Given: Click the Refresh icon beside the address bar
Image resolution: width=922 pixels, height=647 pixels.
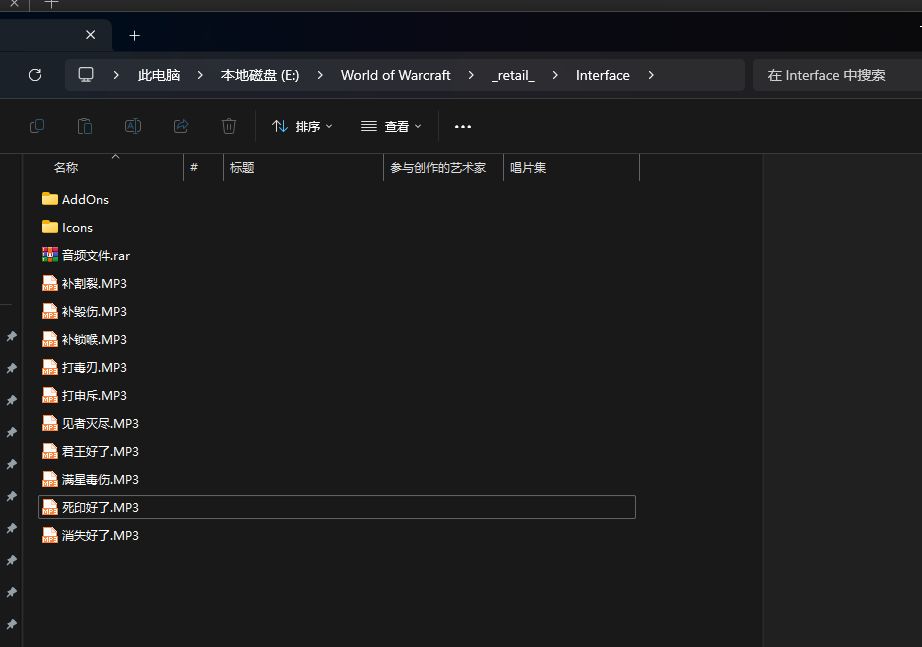Looking at the screenshot, I should [35, 75].
